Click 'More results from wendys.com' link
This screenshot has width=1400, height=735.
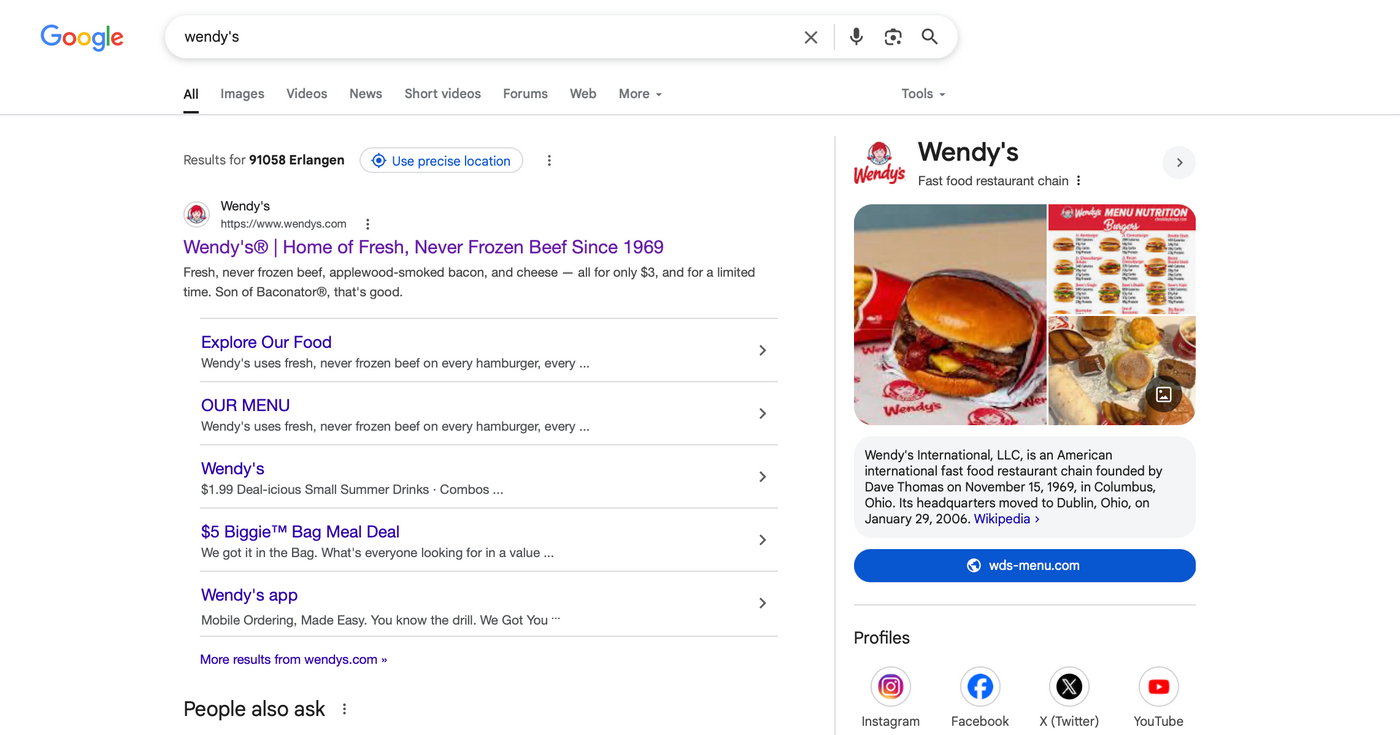tap(293, 660)
